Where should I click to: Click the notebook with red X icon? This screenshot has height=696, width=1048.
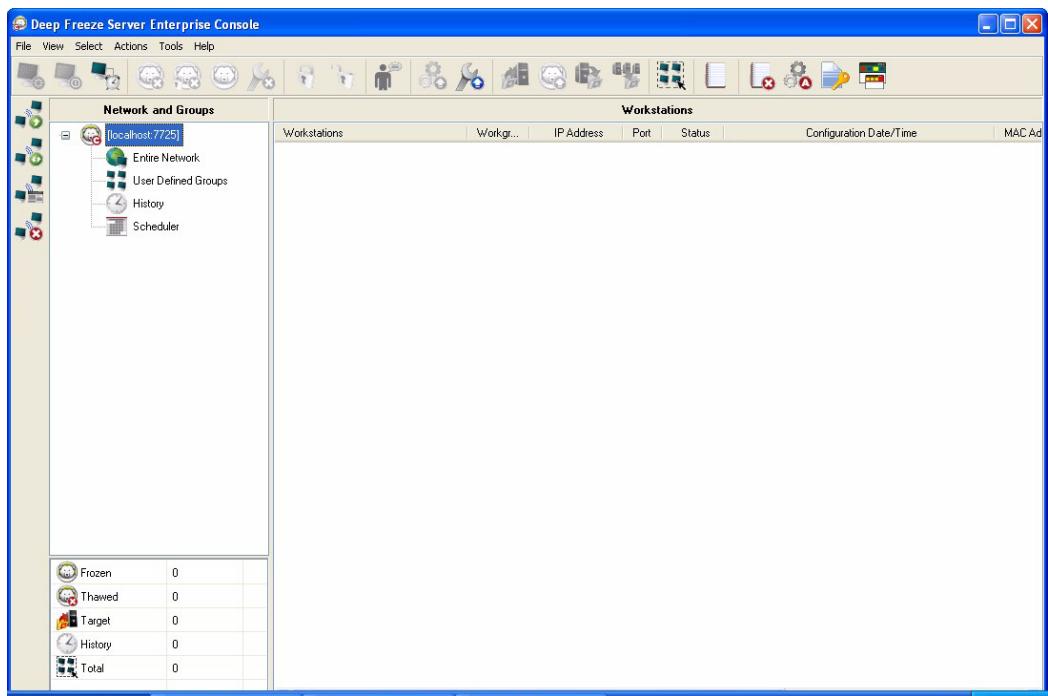(761, 76)
